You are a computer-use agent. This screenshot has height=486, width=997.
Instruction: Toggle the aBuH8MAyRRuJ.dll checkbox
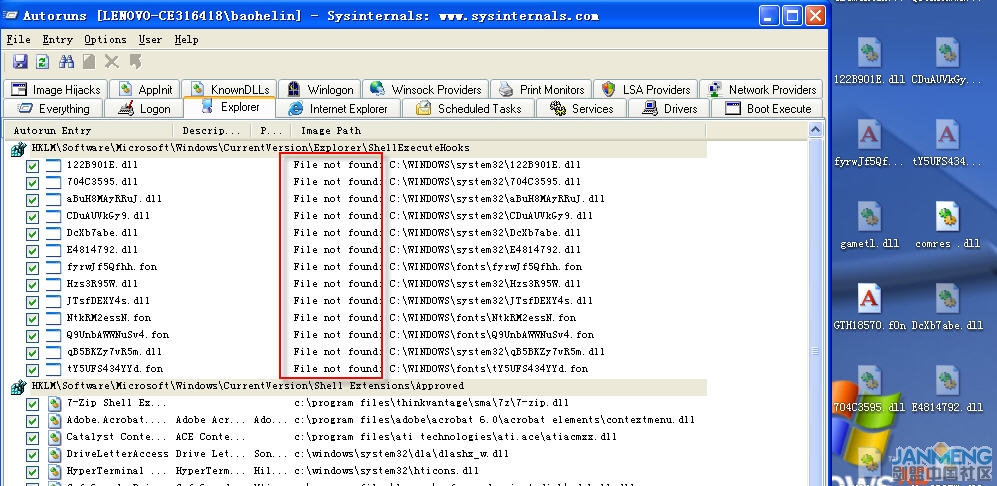(32, 200)
